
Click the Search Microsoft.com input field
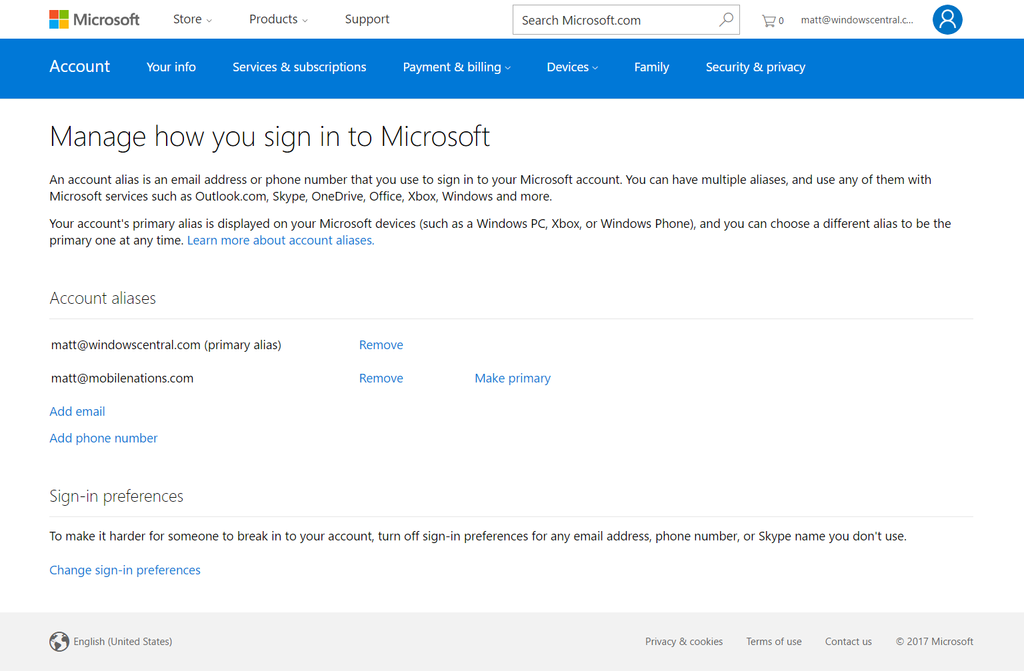click(610, 19)
